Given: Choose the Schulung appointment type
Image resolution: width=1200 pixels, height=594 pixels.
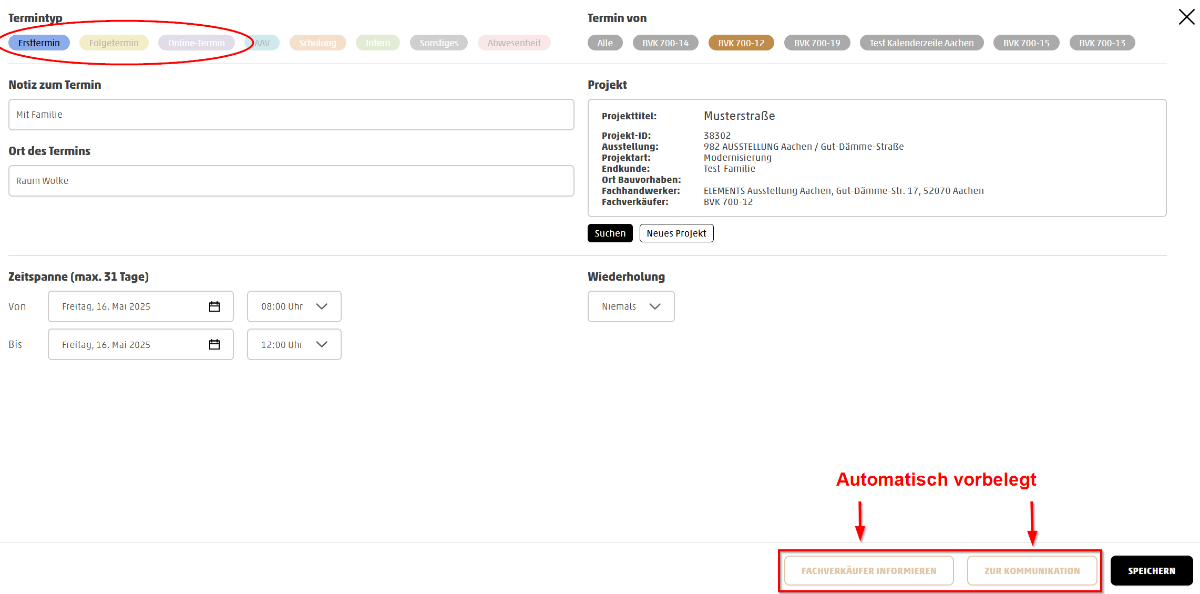Looking at the screenshot, I should pos(318,43).
